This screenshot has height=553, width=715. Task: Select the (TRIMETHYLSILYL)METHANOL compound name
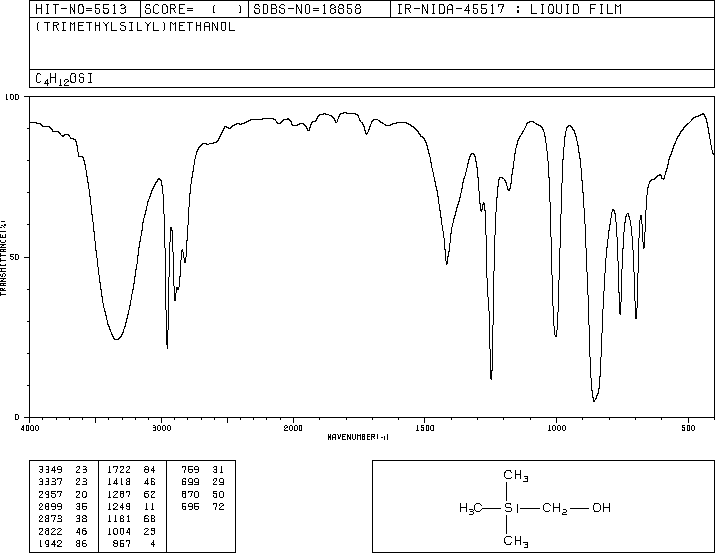pyautogui.click(x=135, y=26)
